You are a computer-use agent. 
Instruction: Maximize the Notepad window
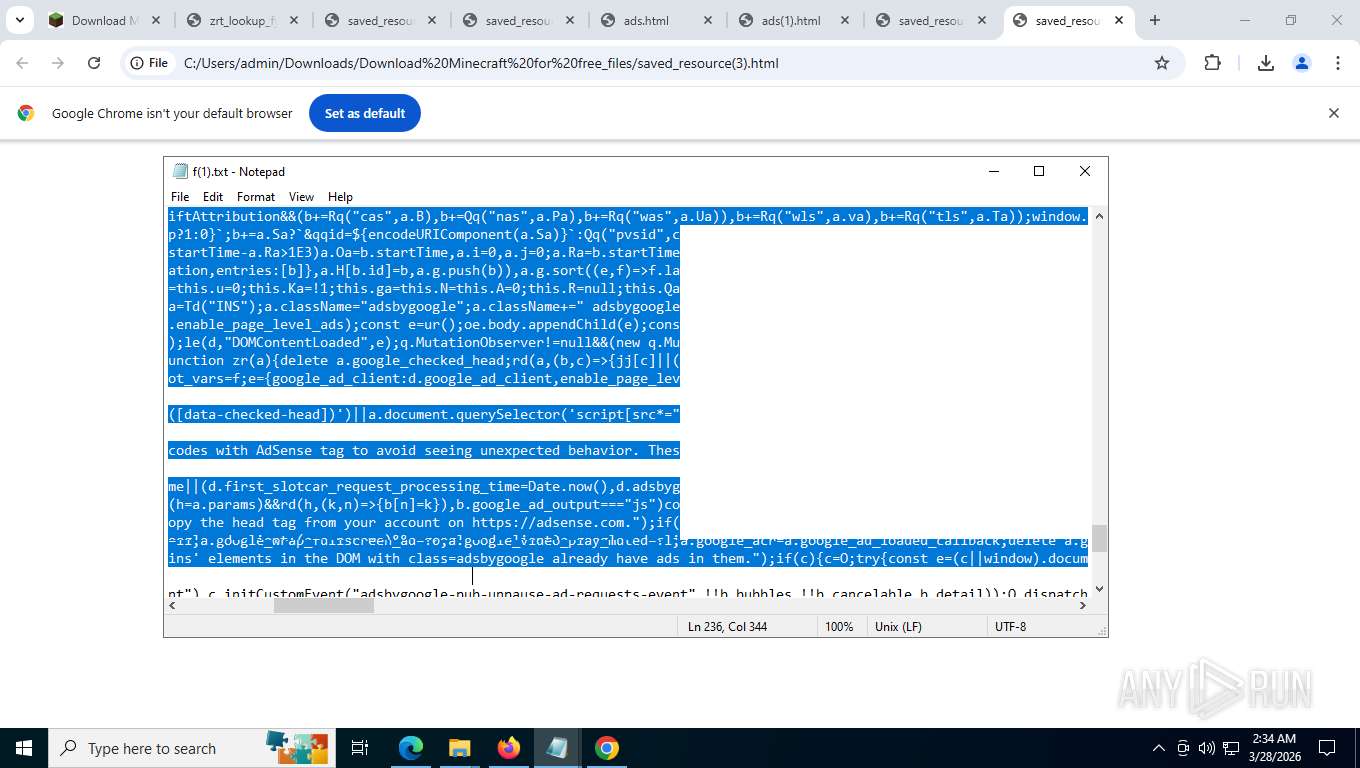pyautogui.click(x=1039, y=171)
